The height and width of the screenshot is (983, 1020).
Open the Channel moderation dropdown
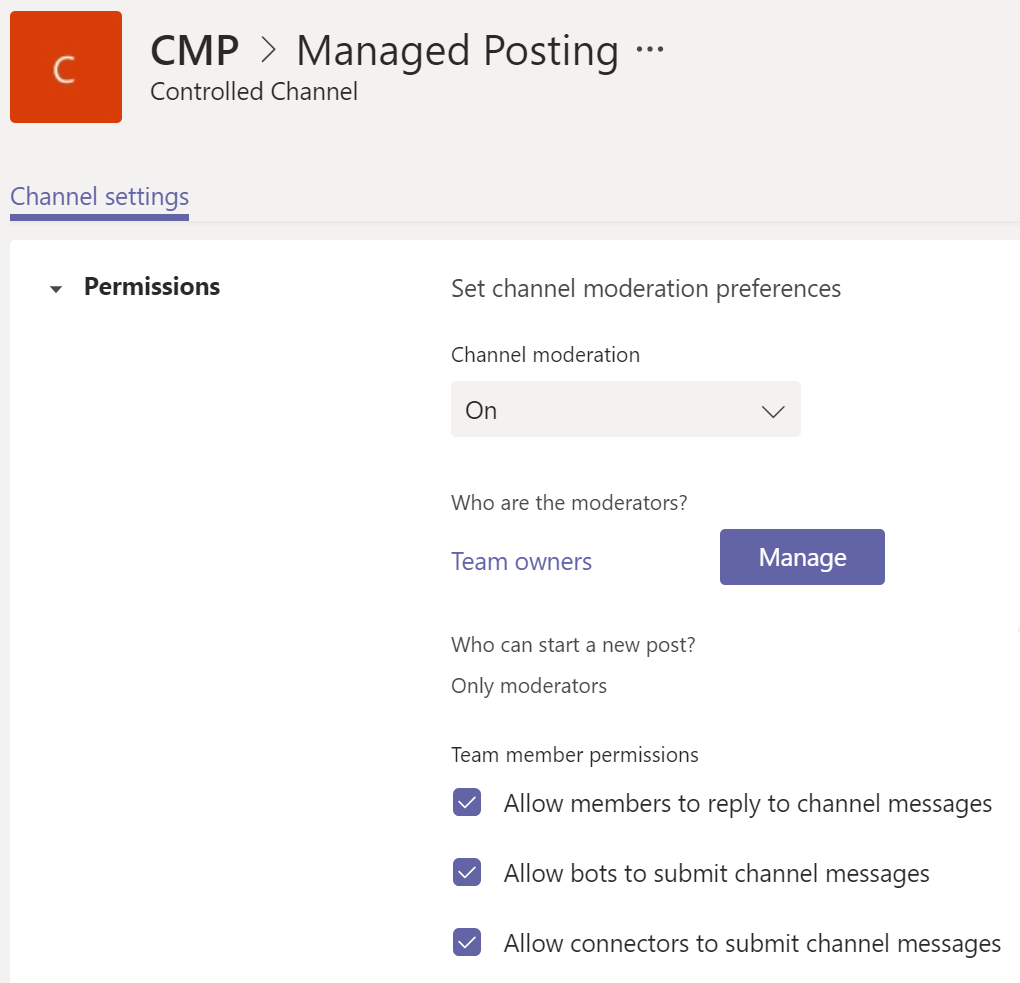(x=625, y=409)
